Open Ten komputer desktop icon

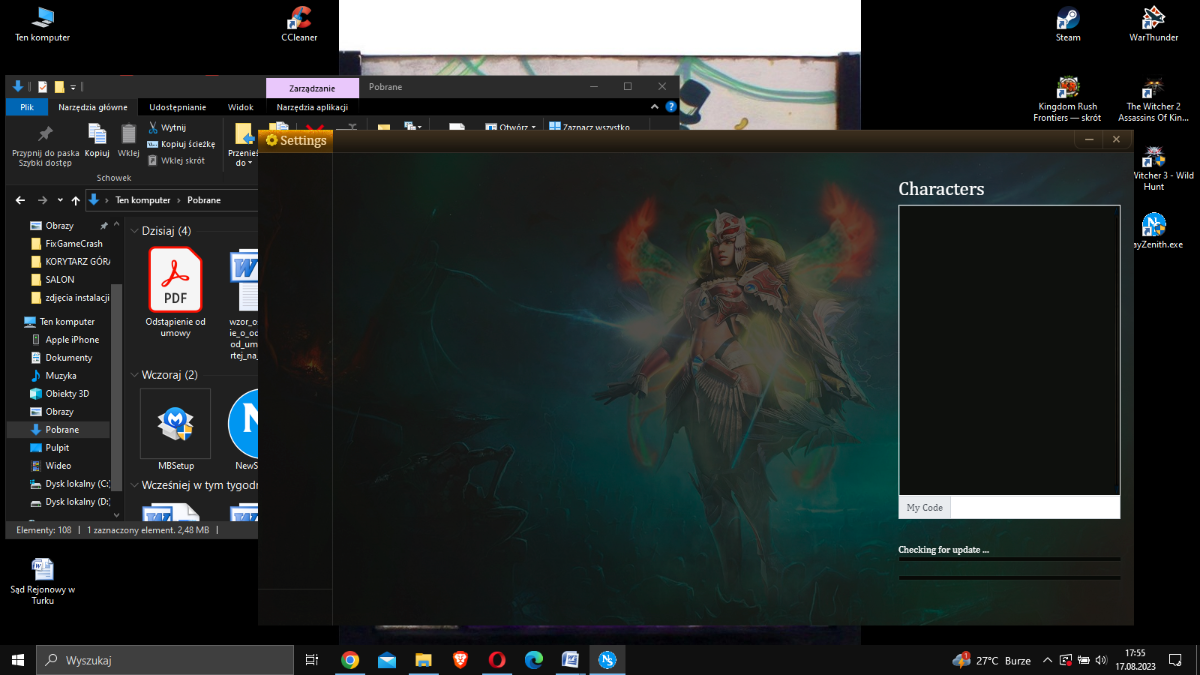point(42,24)
